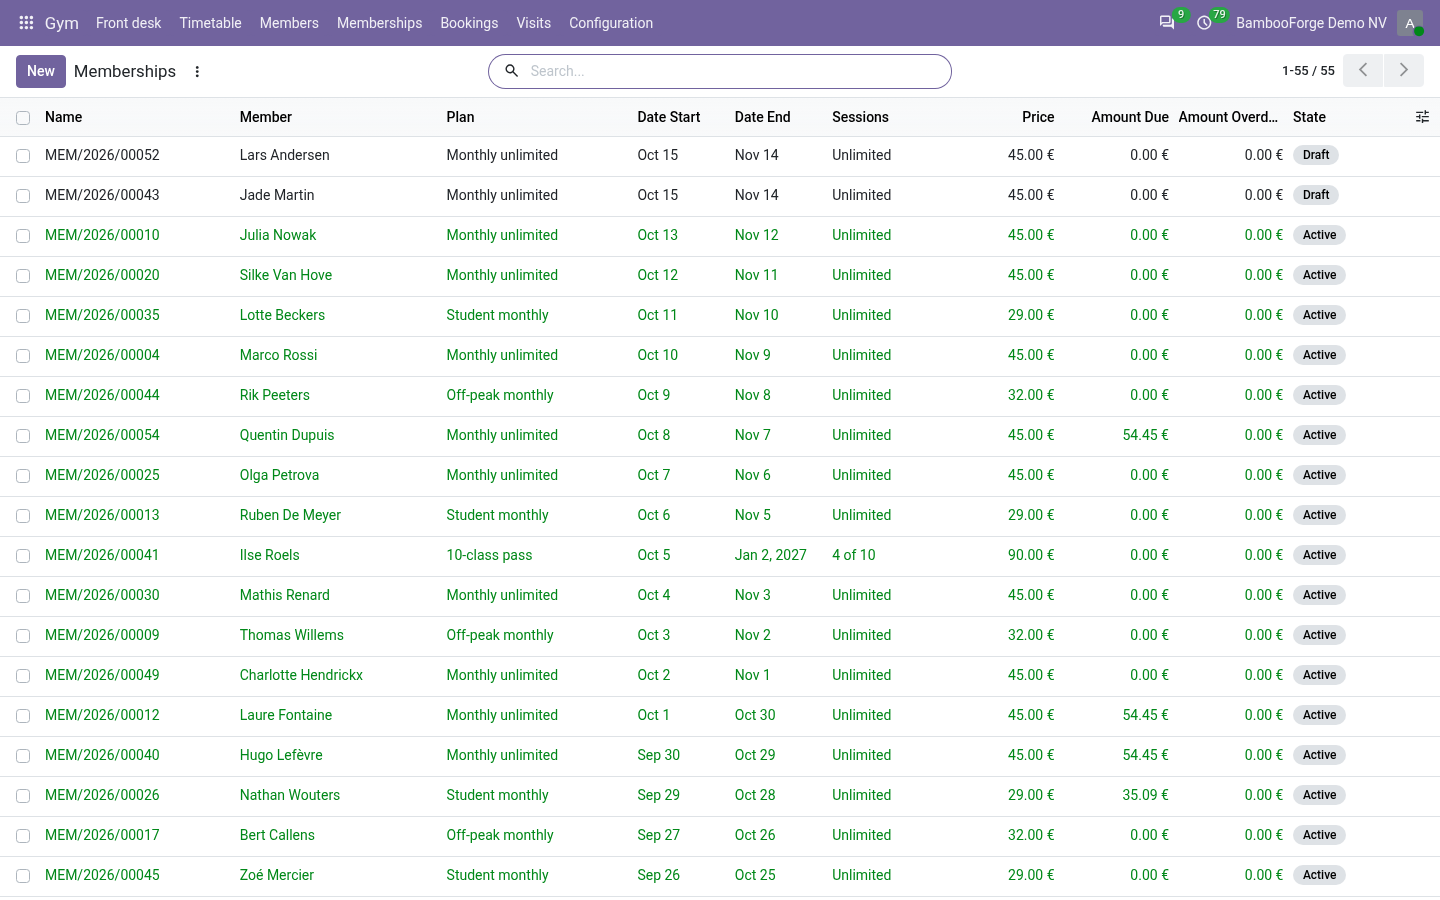This screenshot has height=900, width=1440.
Task: Open the conversations messages icon
Action: tap(1167, 23)
